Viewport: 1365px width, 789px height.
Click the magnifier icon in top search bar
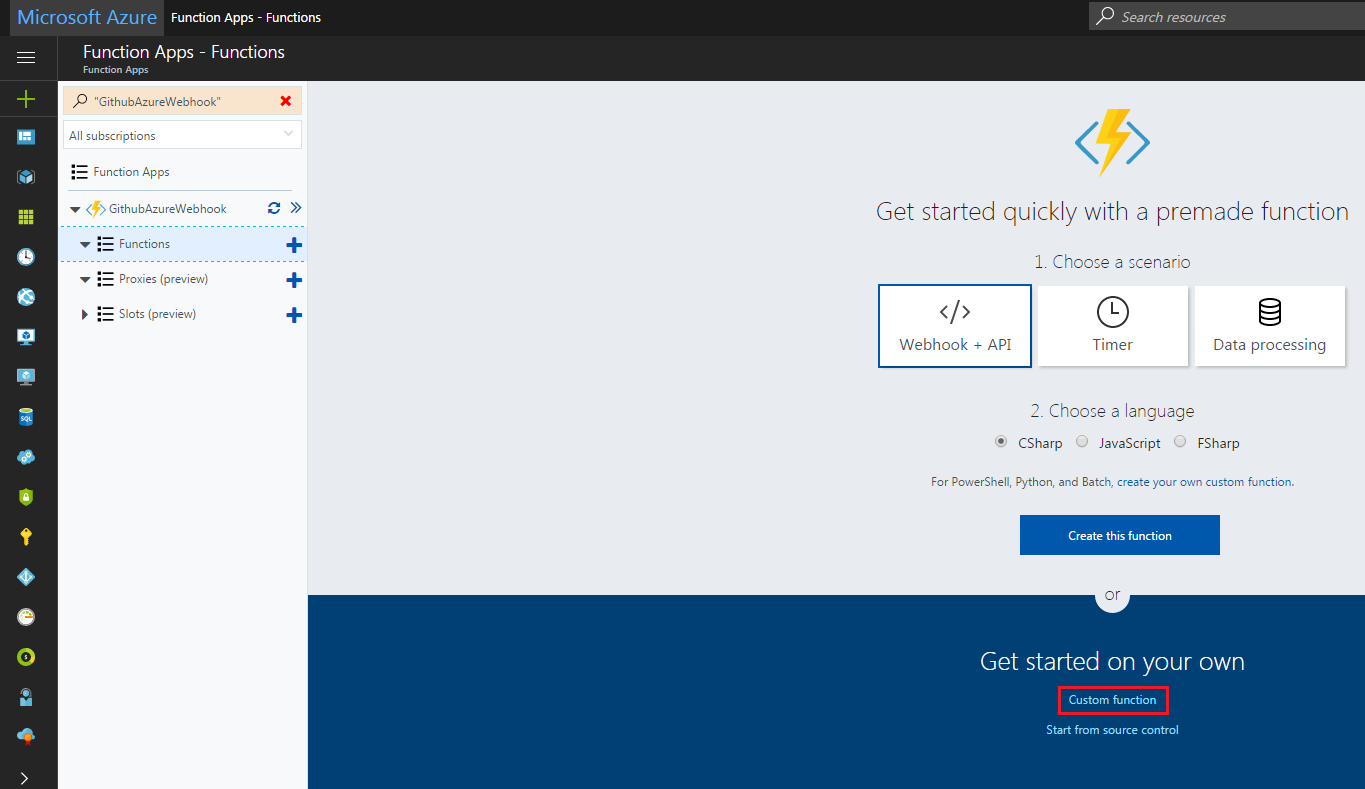(x=1105, y=16)
